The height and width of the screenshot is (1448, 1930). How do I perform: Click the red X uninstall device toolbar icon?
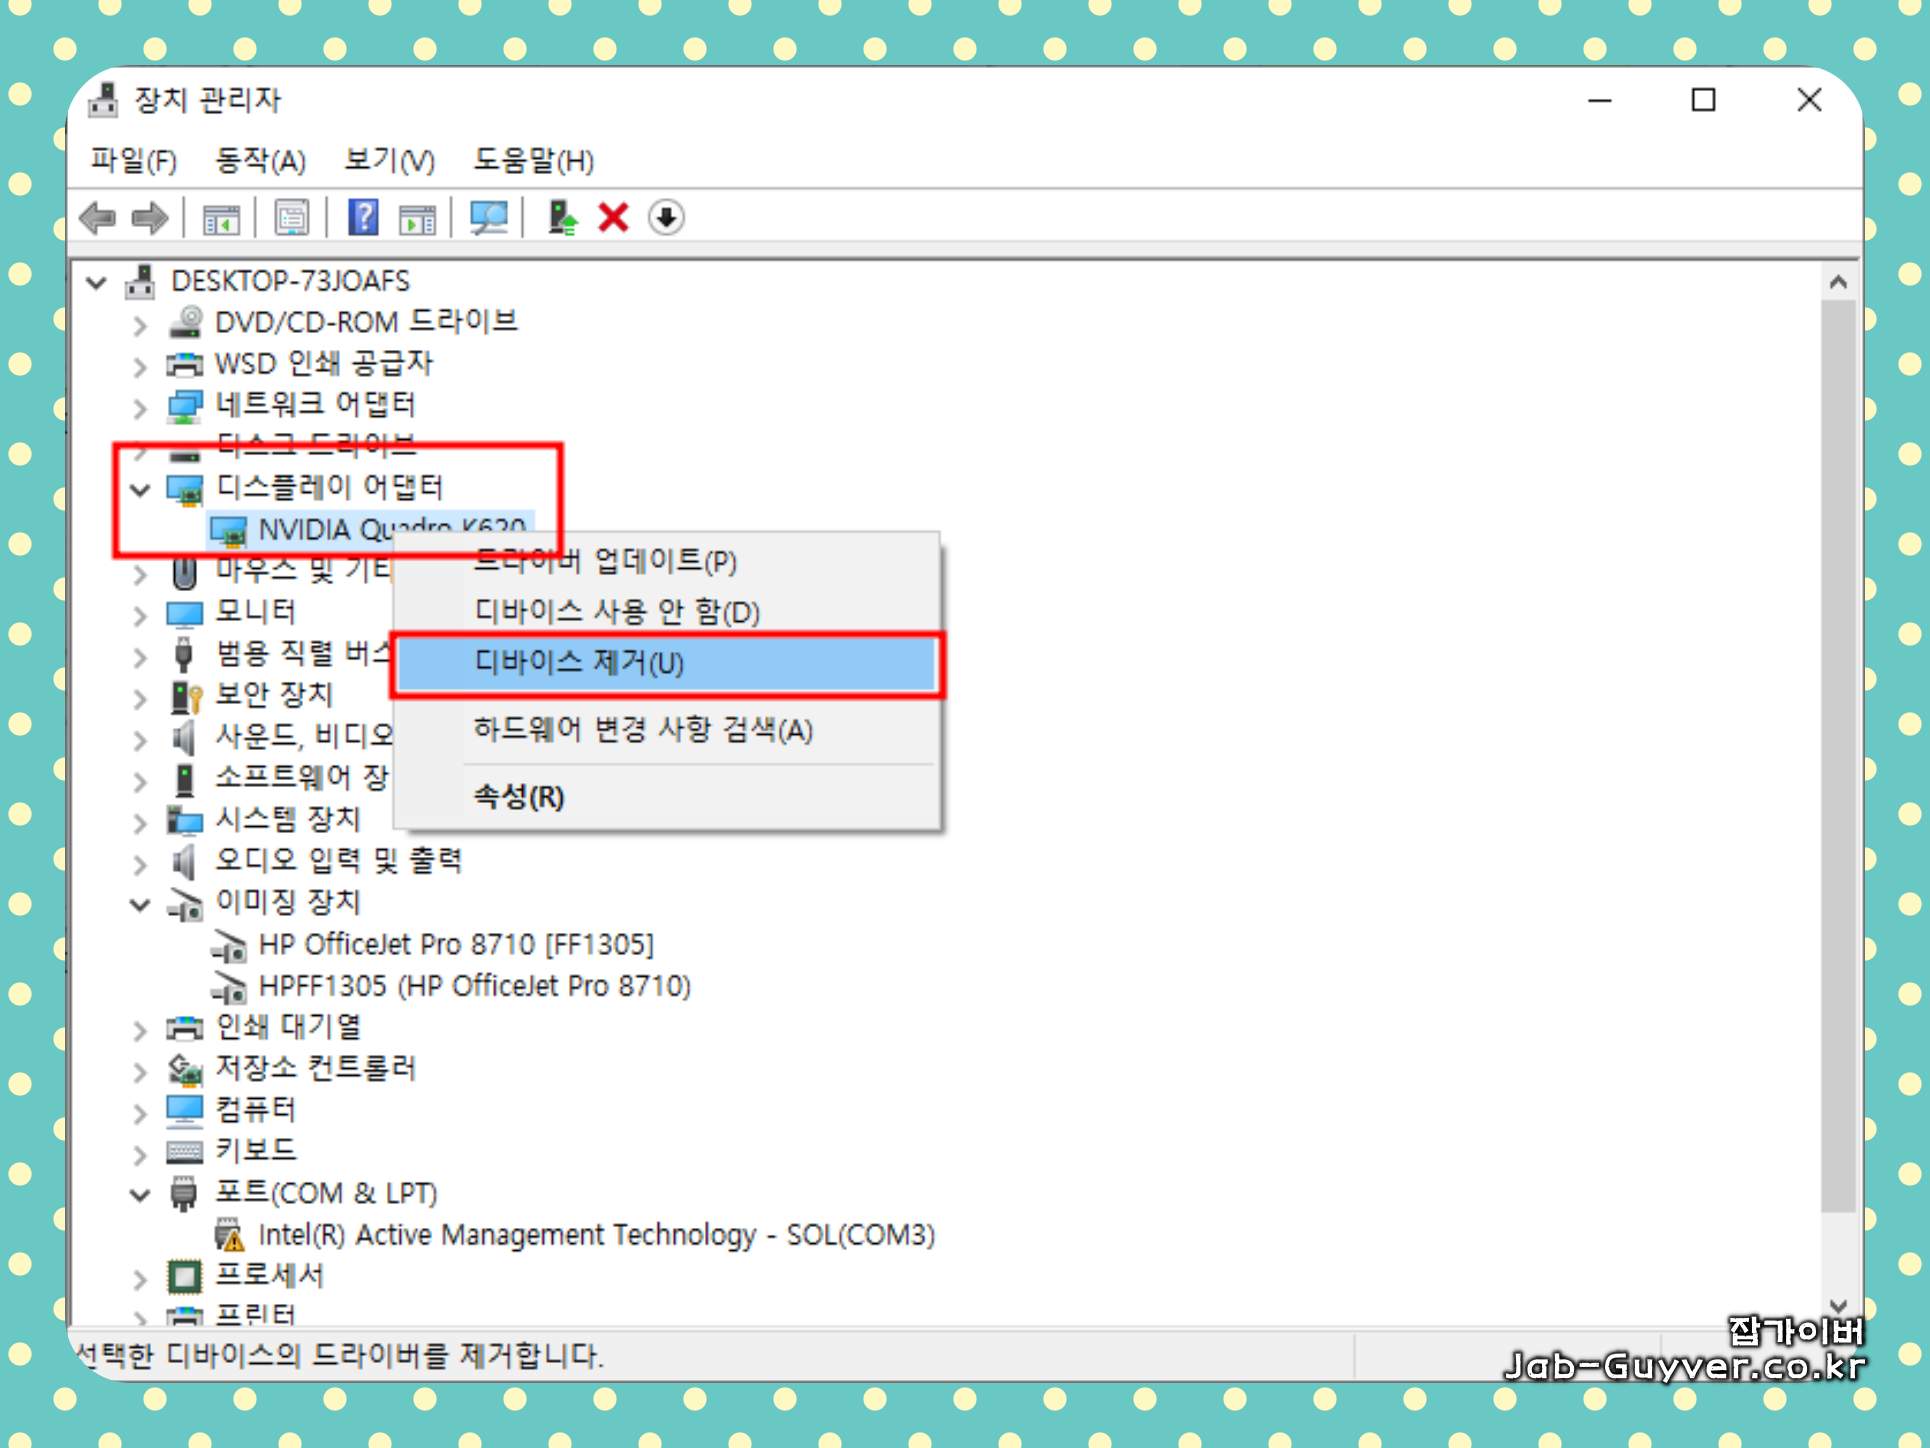point(612,218)
